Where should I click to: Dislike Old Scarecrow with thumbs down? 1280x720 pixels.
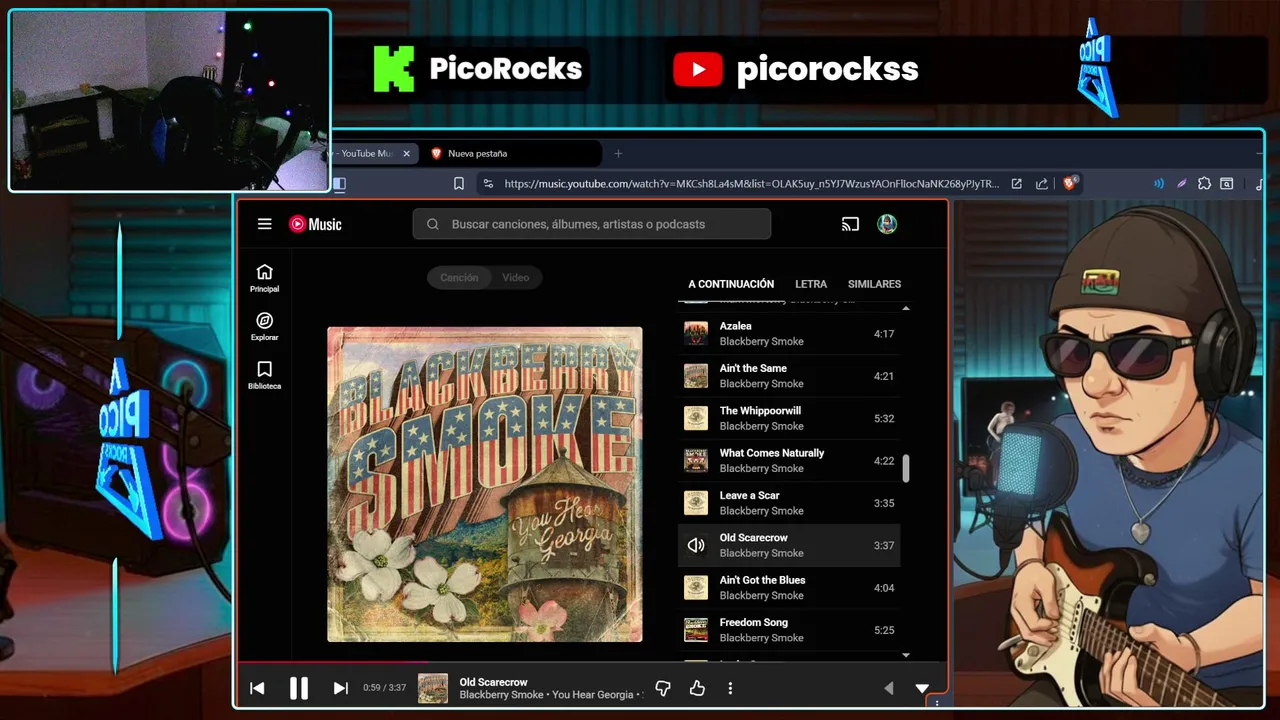point(662,688)
